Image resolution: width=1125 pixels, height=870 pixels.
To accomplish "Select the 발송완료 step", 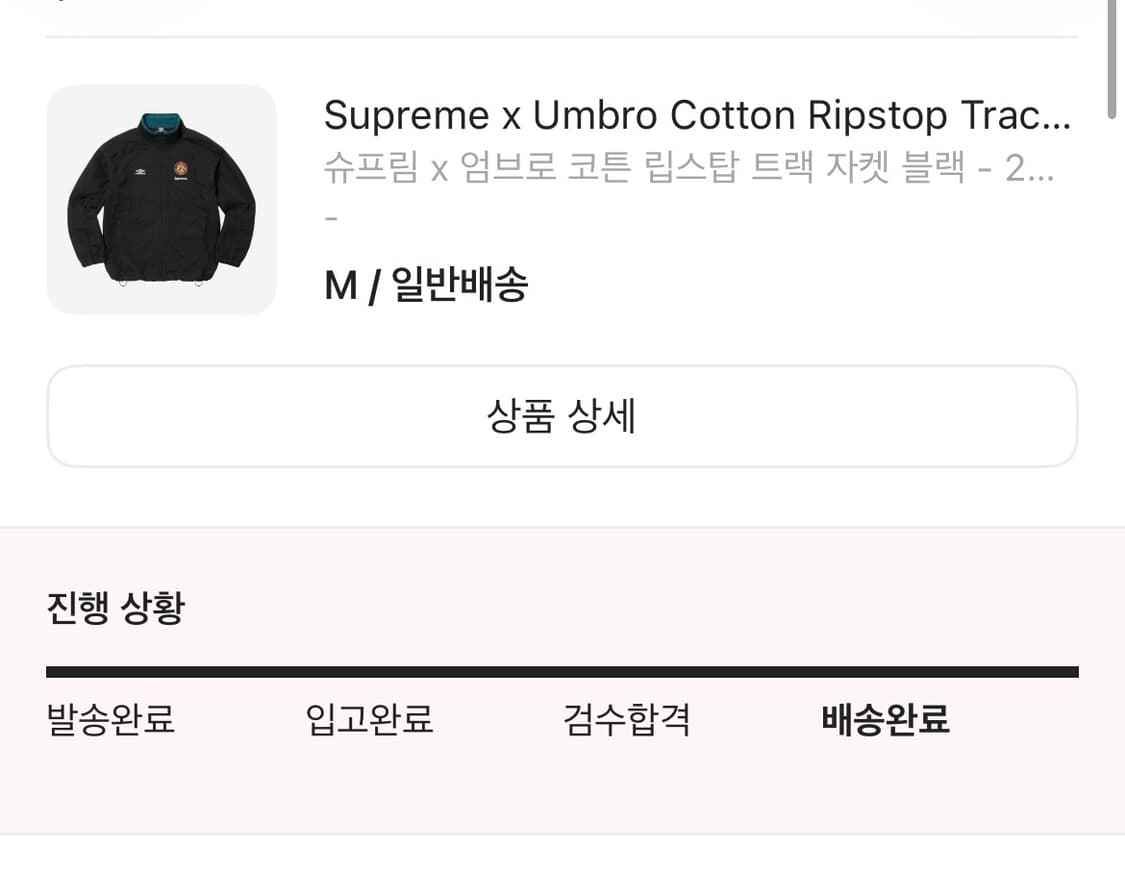I will coord(111,719).
